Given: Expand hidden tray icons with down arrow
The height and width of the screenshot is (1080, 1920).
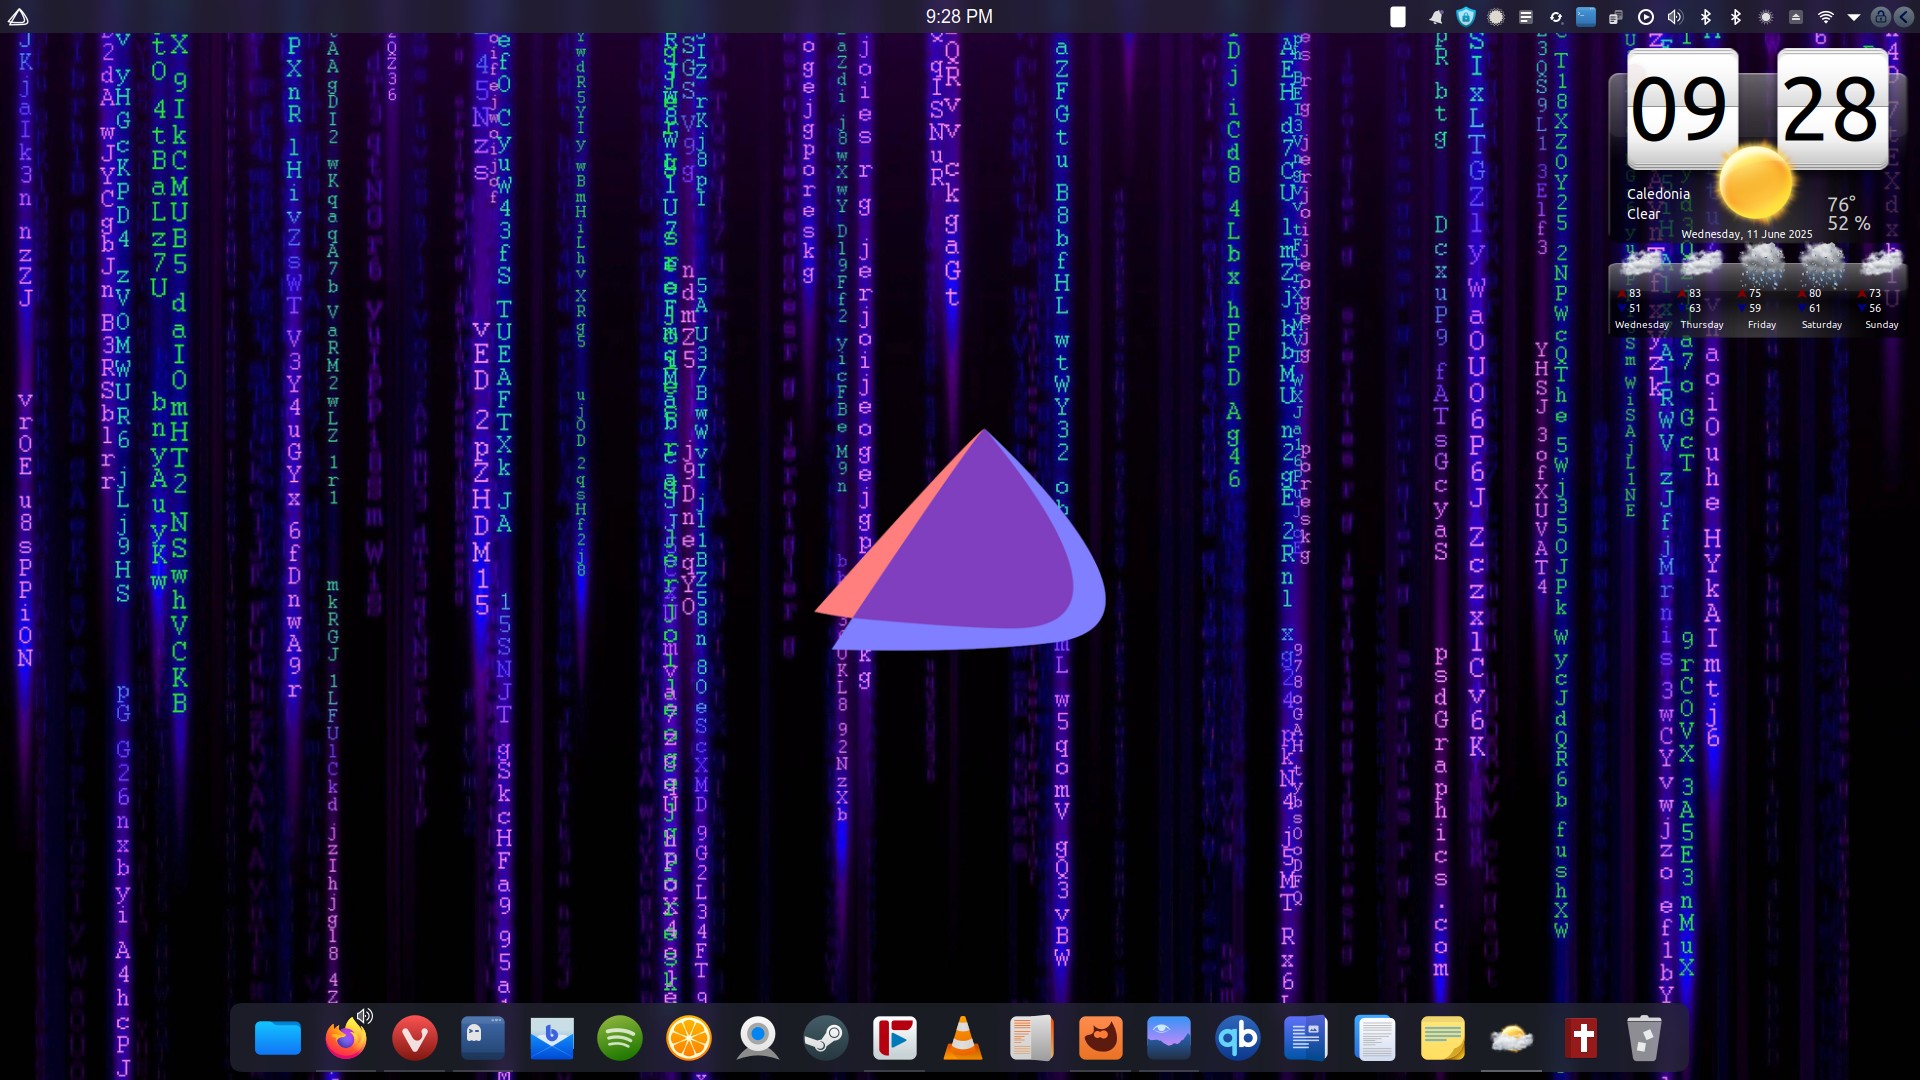Looking at the screenshot, I should [1854, 17].
